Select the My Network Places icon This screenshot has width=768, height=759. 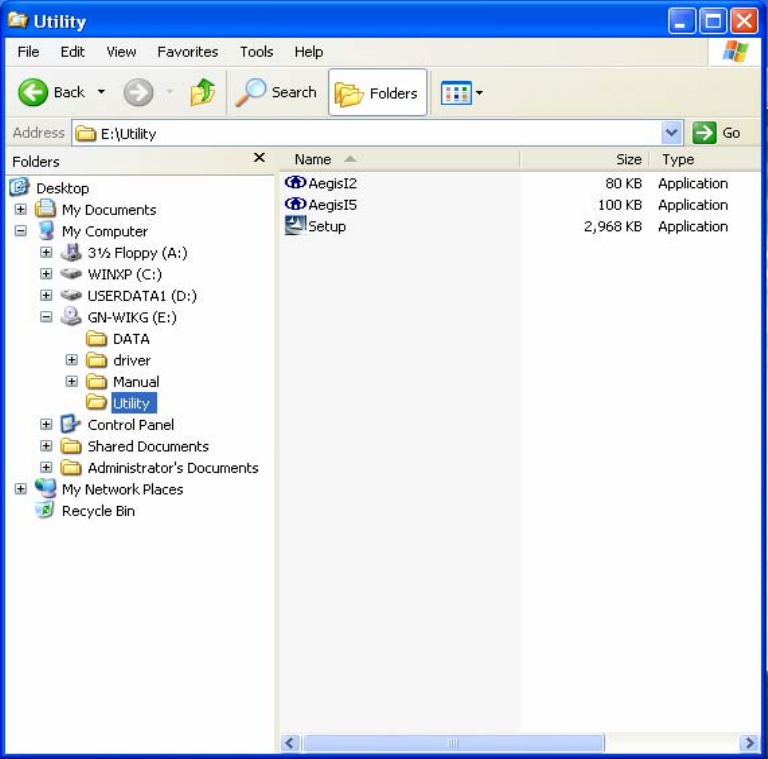tap(46, 489)
